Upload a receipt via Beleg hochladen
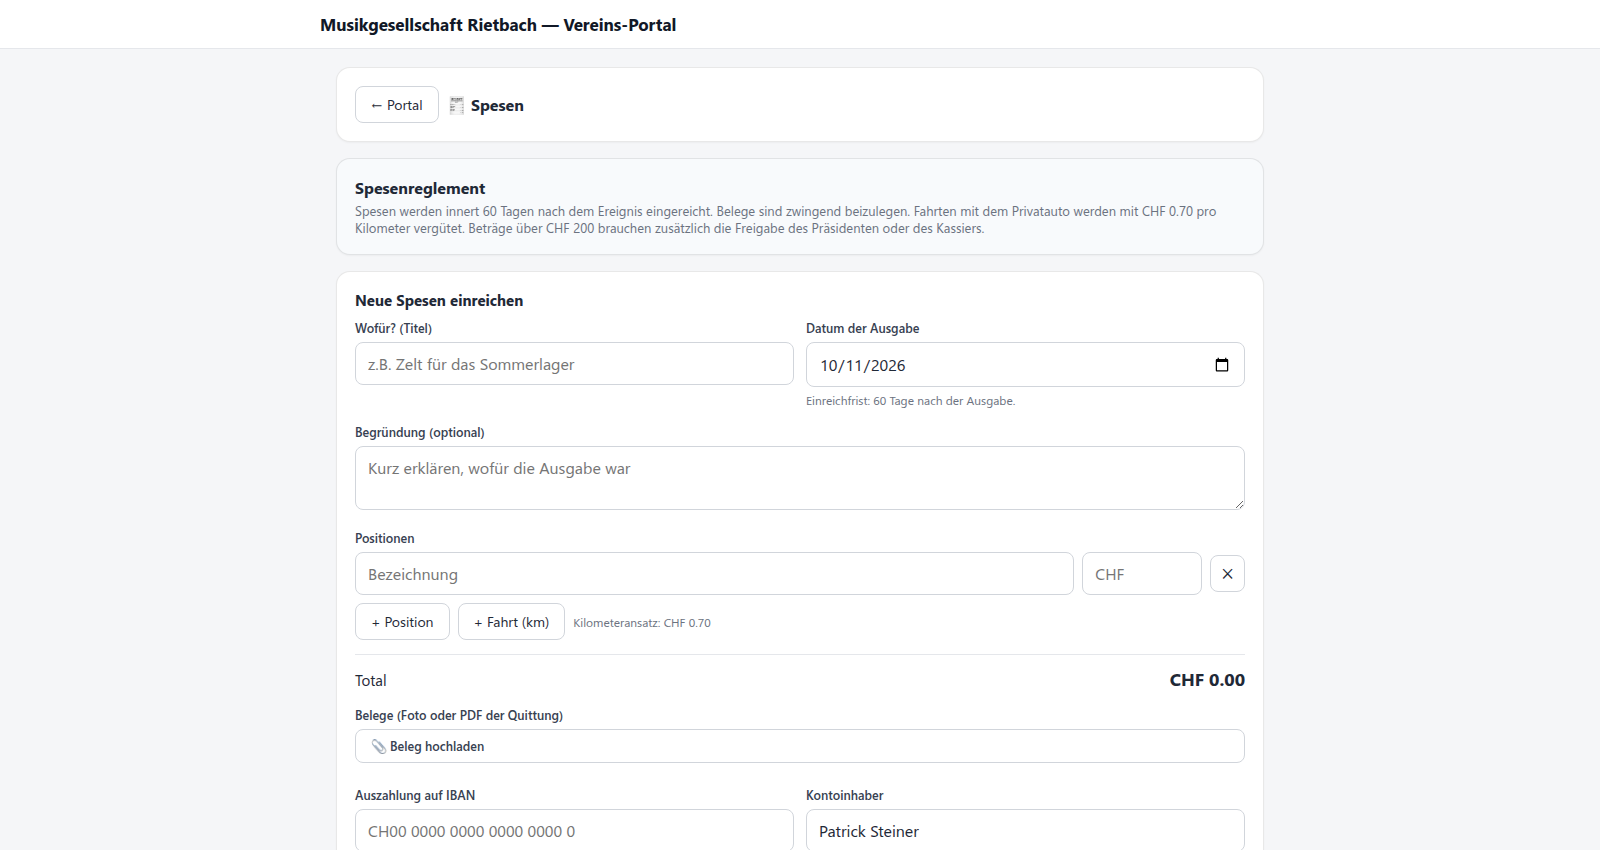This screenshot has height=850, width=1600. pos(800,746)
